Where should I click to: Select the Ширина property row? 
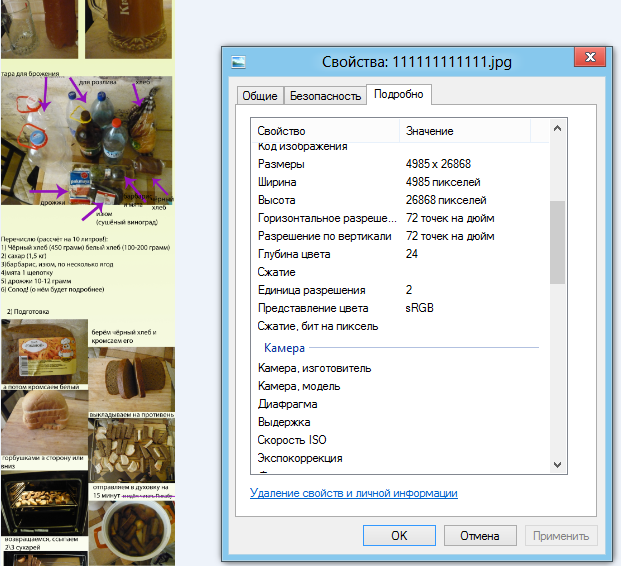click(400, 182)
